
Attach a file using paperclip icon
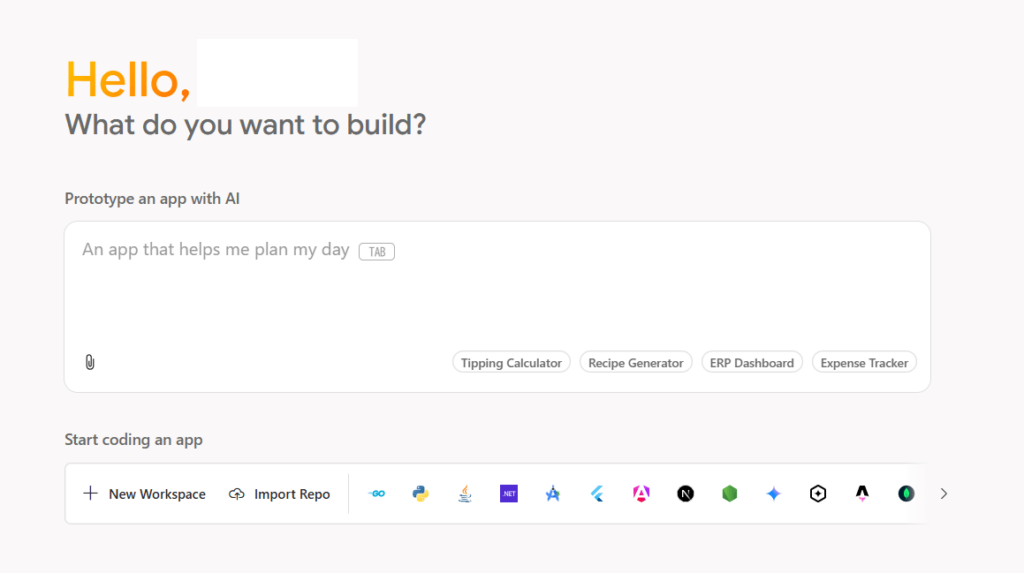(90, 362)
